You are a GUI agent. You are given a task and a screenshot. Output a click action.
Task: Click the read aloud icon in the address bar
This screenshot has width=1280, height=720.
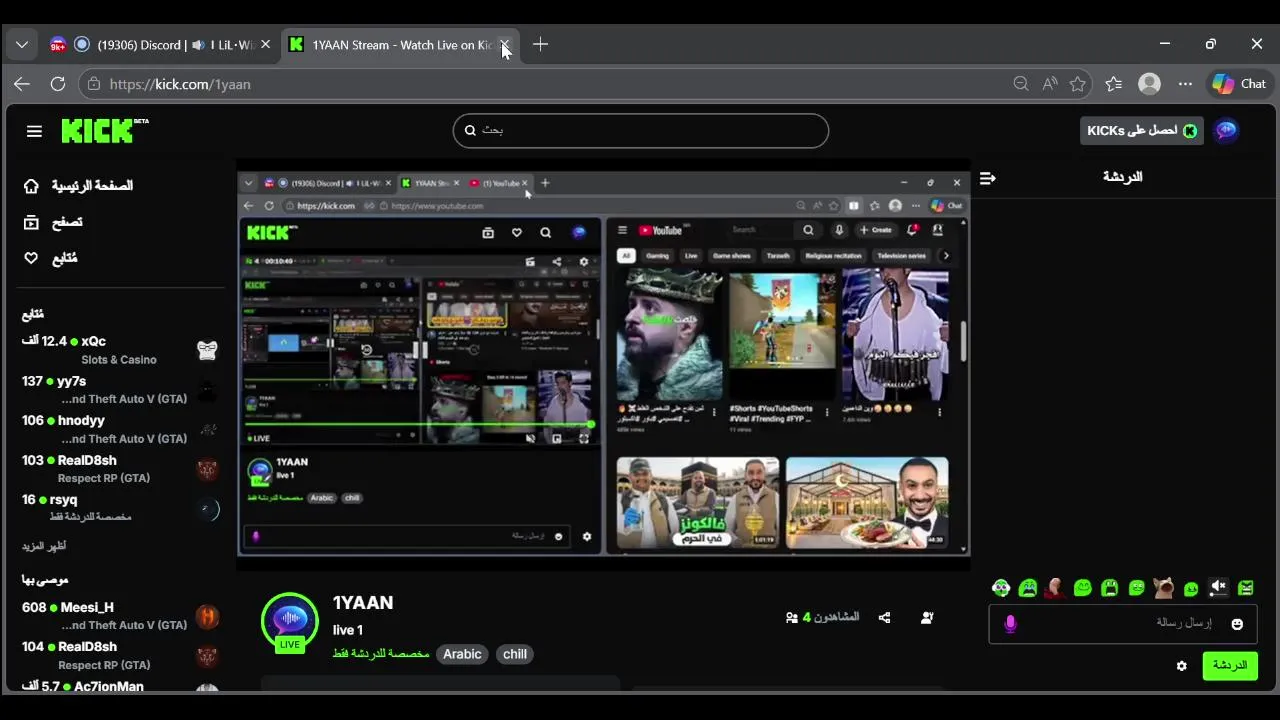tap(1049, 84)
